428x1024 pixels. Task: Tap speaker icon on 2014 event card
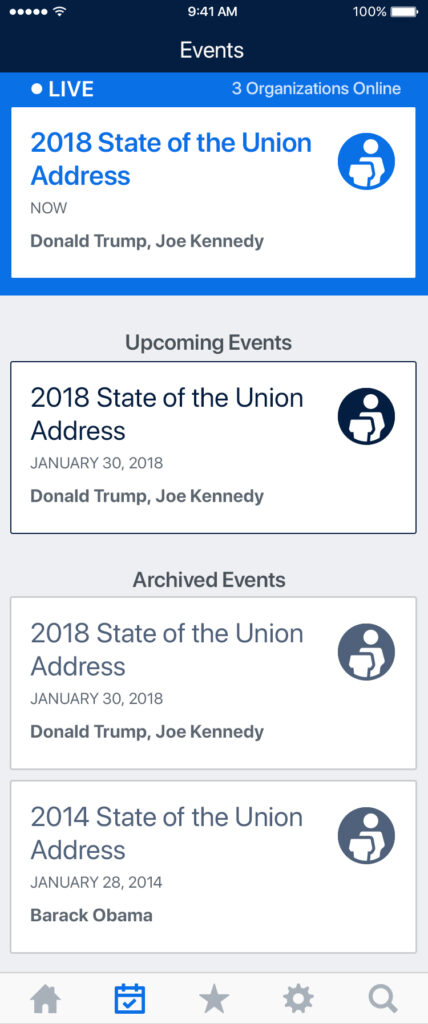(x=367, y=835)
